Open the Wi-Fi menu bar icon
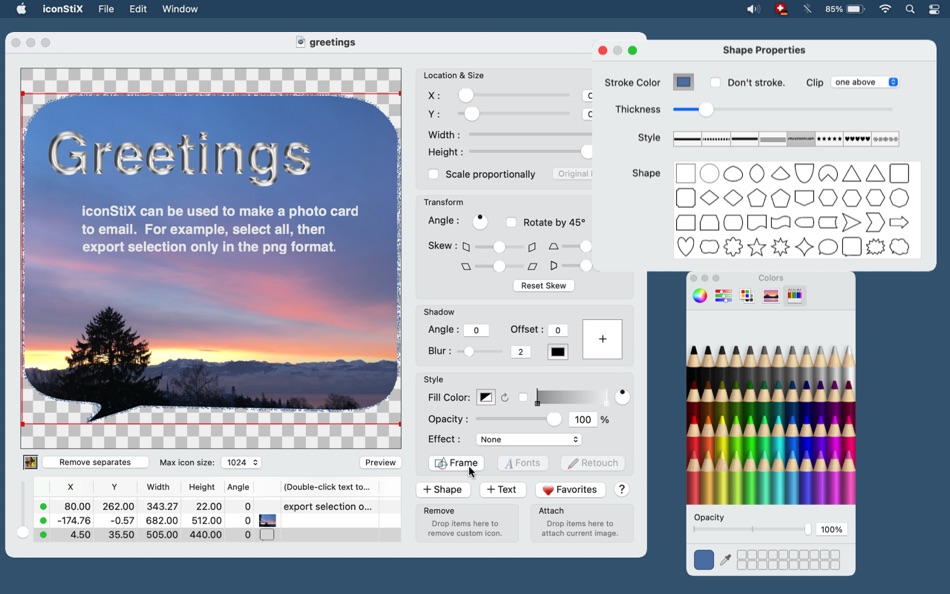The width and height of the screenshot is (950, 594). (885, 9)
